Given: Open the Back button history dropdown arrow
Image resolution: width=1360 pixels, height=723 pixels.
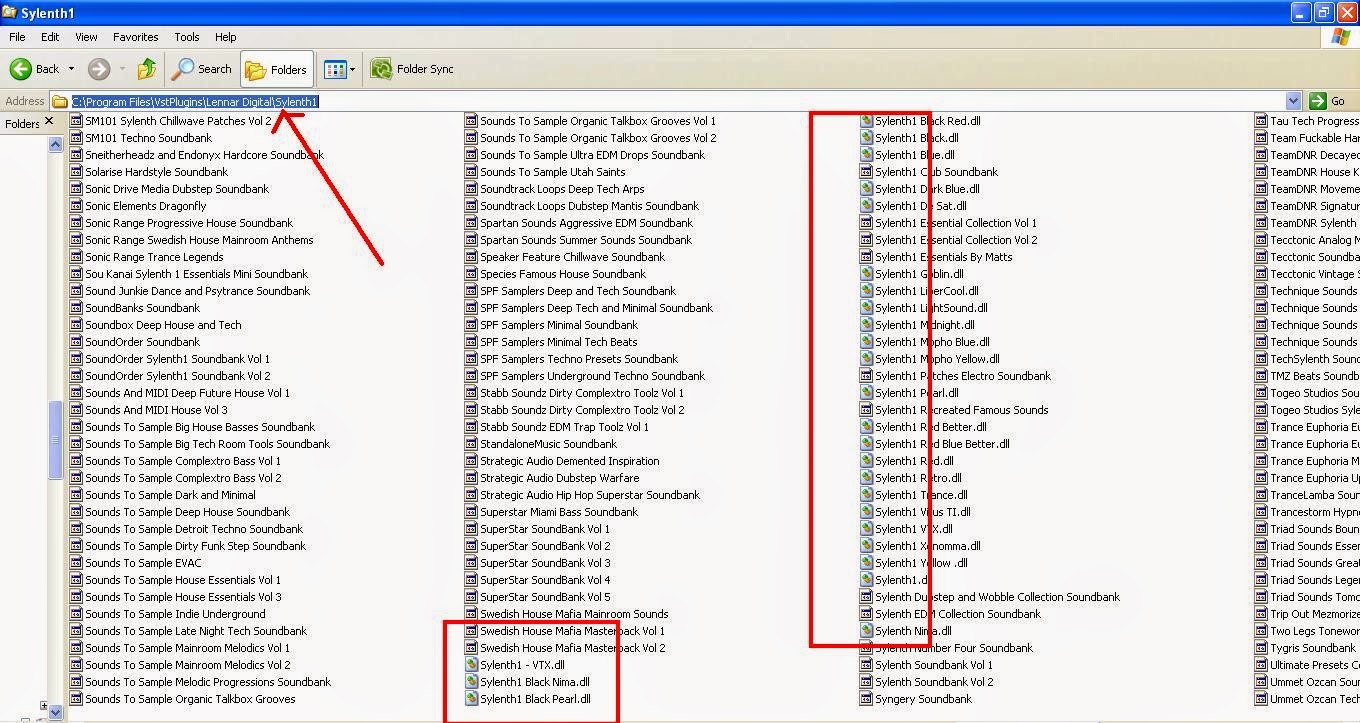Looking at the screenshot, I should (71, 69).
